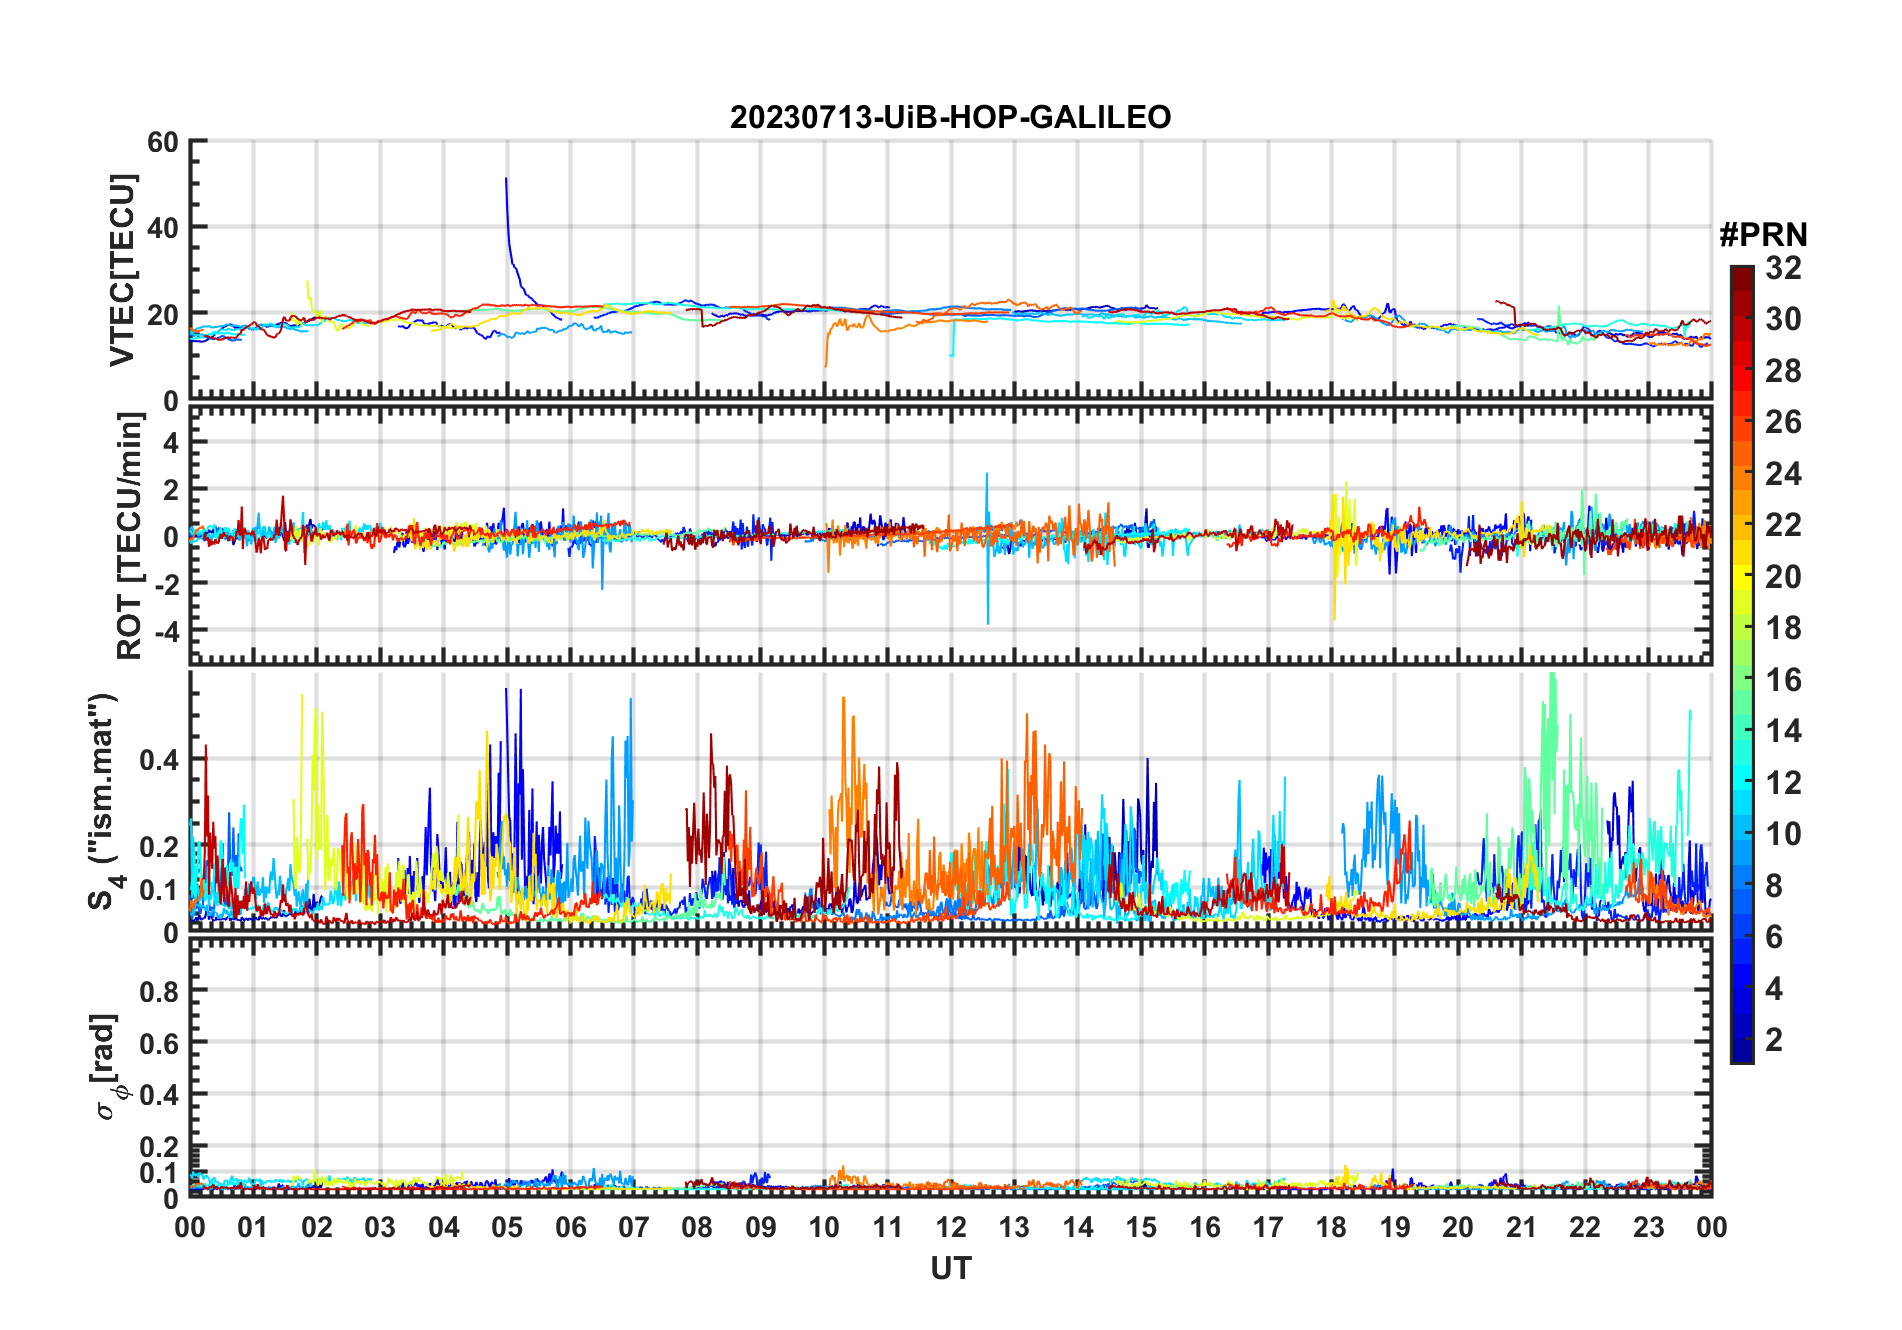Click the 60 tick label on the VTEC axis
The image size is (1902, 1330).
(x=163, y=142)
